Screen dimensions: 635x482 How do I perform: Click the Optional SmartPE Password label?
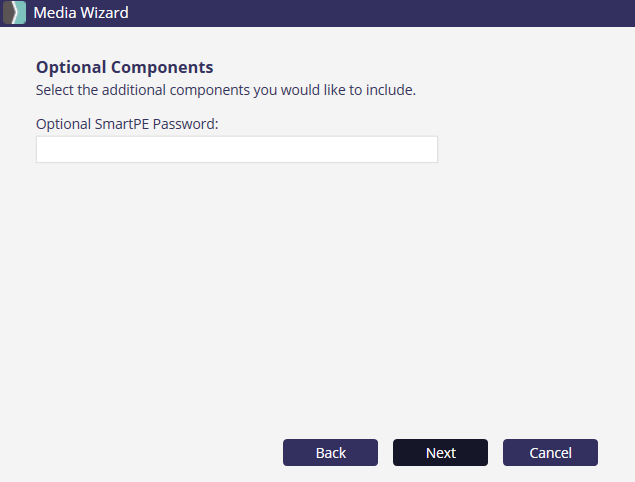click(127, 124)
